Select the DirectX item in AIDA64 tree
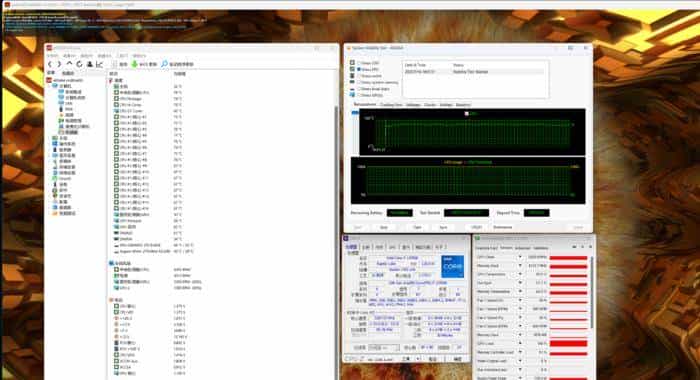Screen dimensions: 700x380 point(63,179)
